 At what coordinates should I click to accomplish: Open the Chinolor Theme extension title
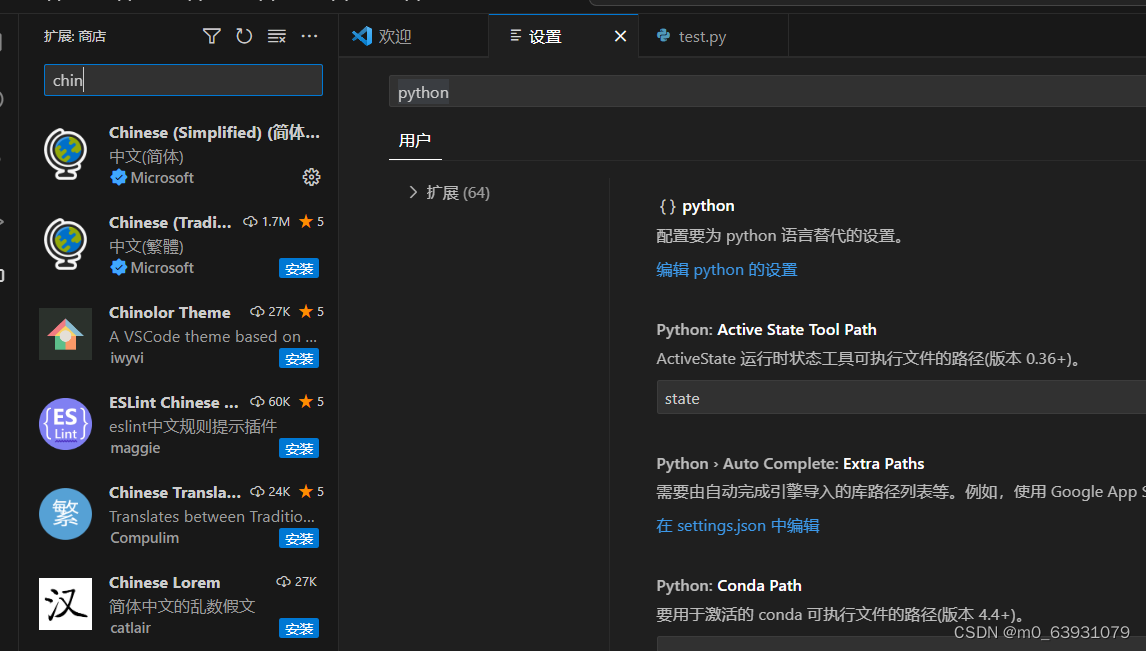point(170,312)
